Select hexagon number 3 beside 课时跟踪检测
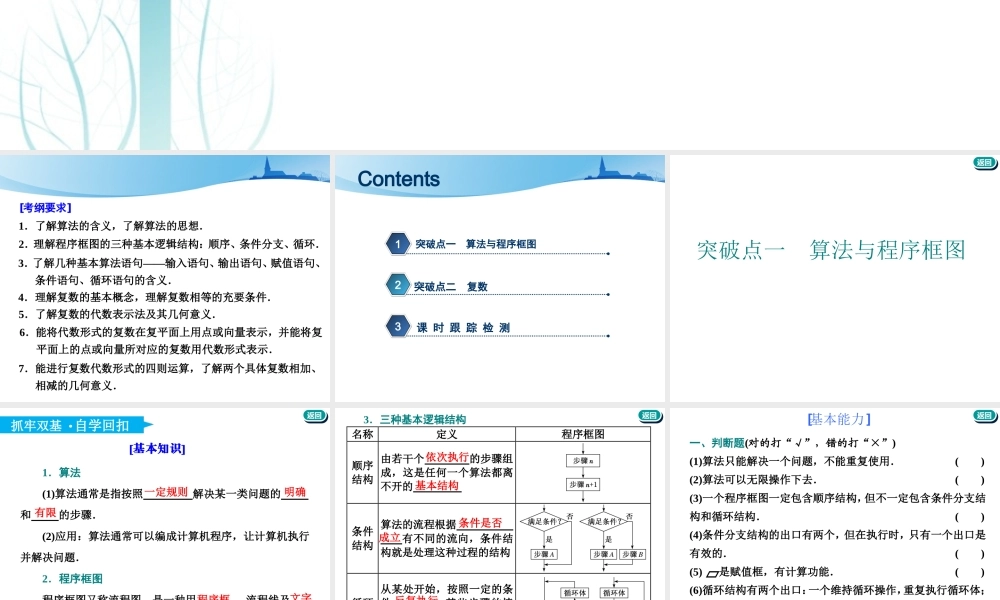 [398, 326]
